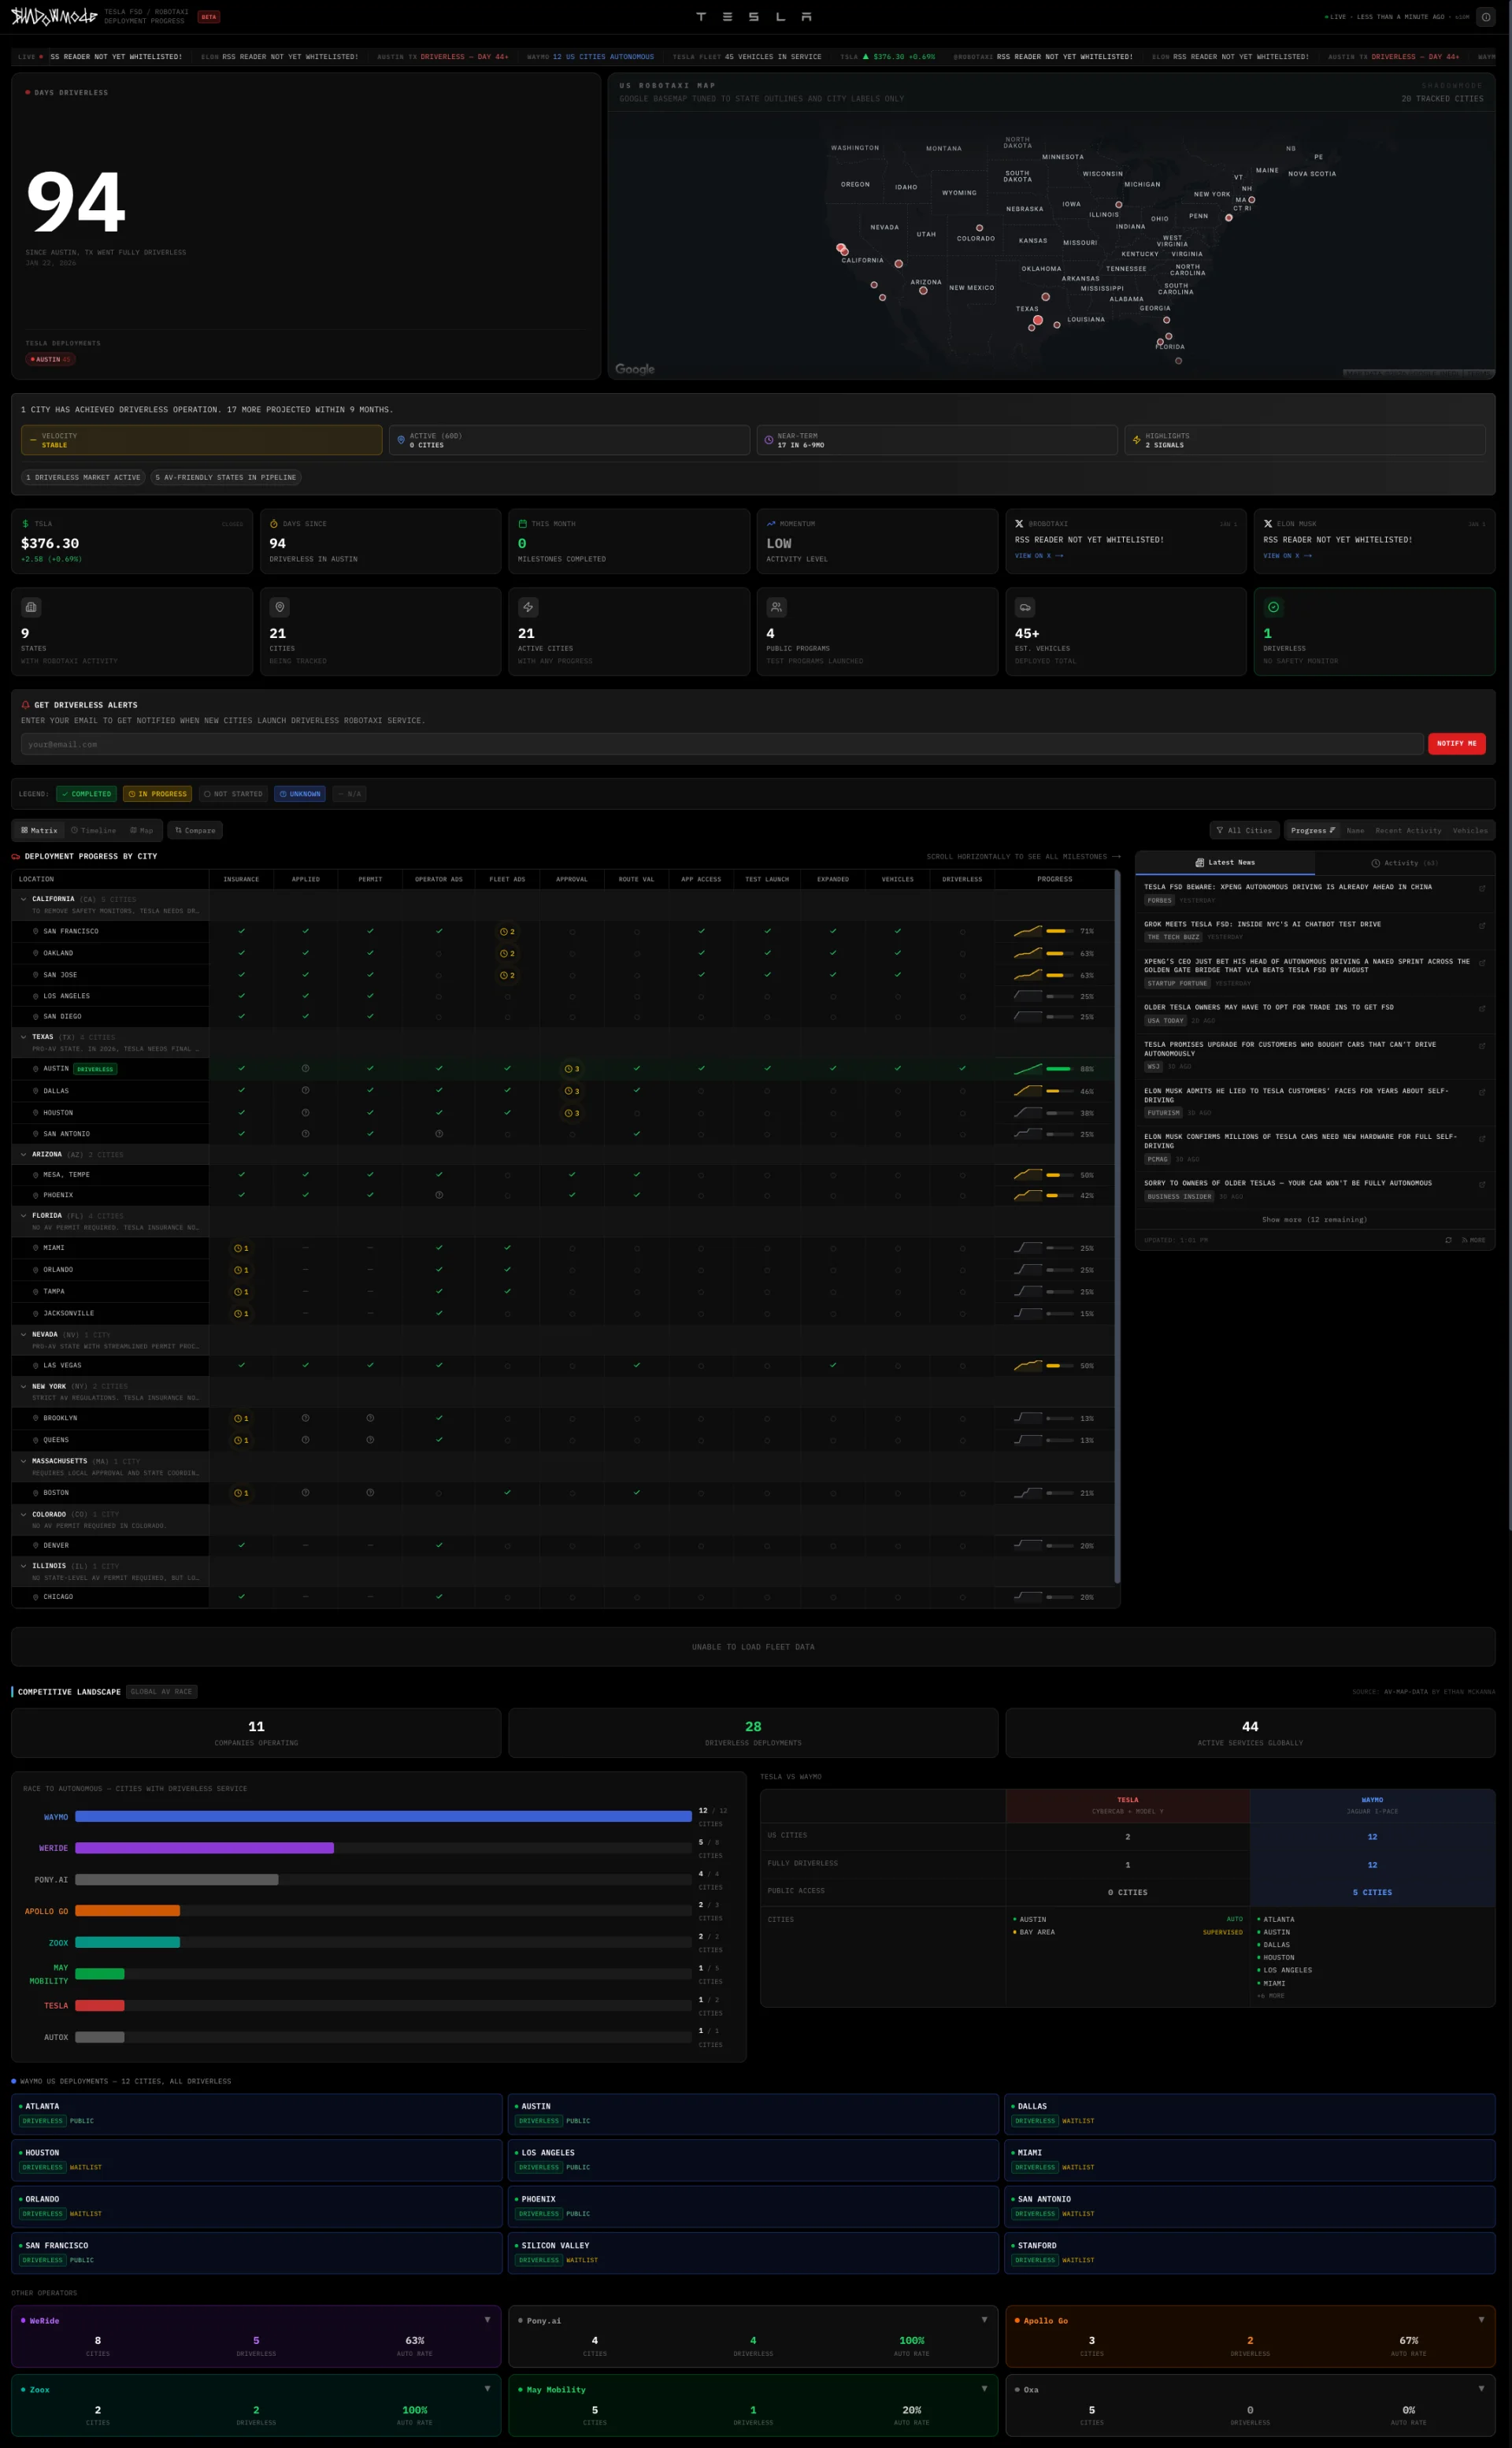Open the Activity tab in the news panel

pyautogui.click(x=1404, y=863)
